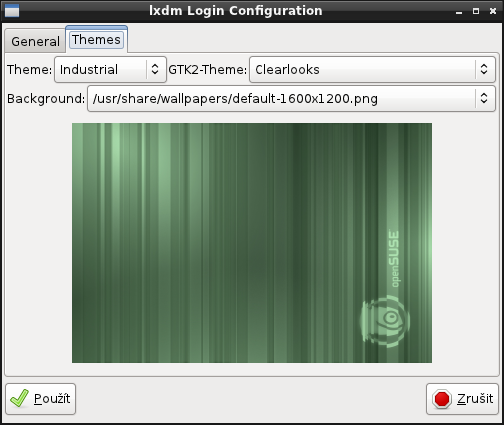Open the Theme combo box showing Industrial

click(x=110, y=69)
